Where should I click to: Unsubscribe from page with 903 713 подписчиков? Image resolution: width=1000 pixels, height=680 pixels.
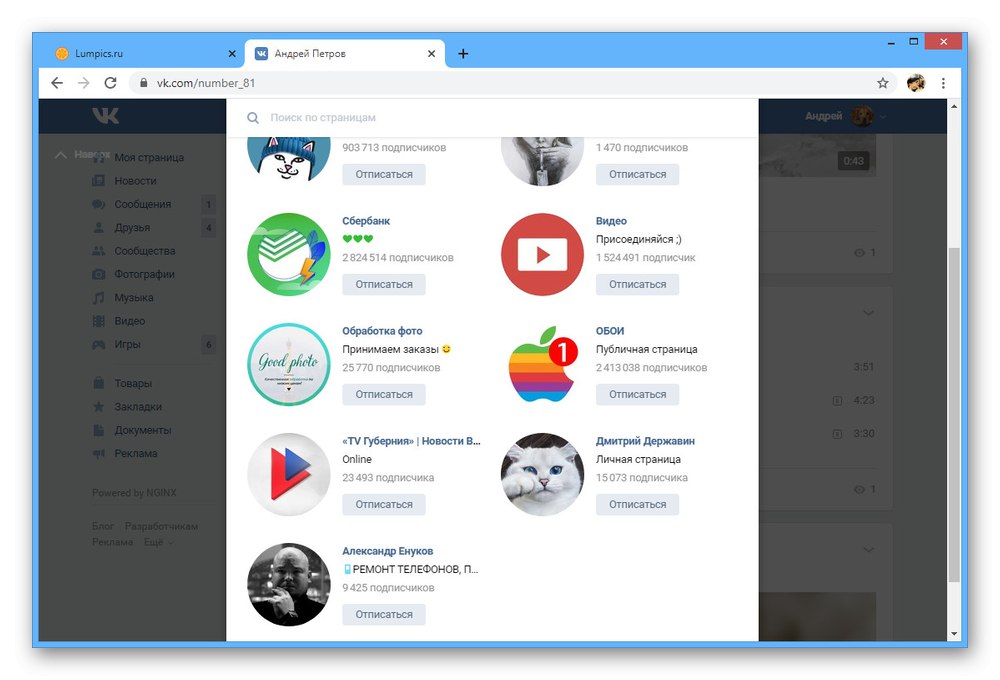click(384, 174)
